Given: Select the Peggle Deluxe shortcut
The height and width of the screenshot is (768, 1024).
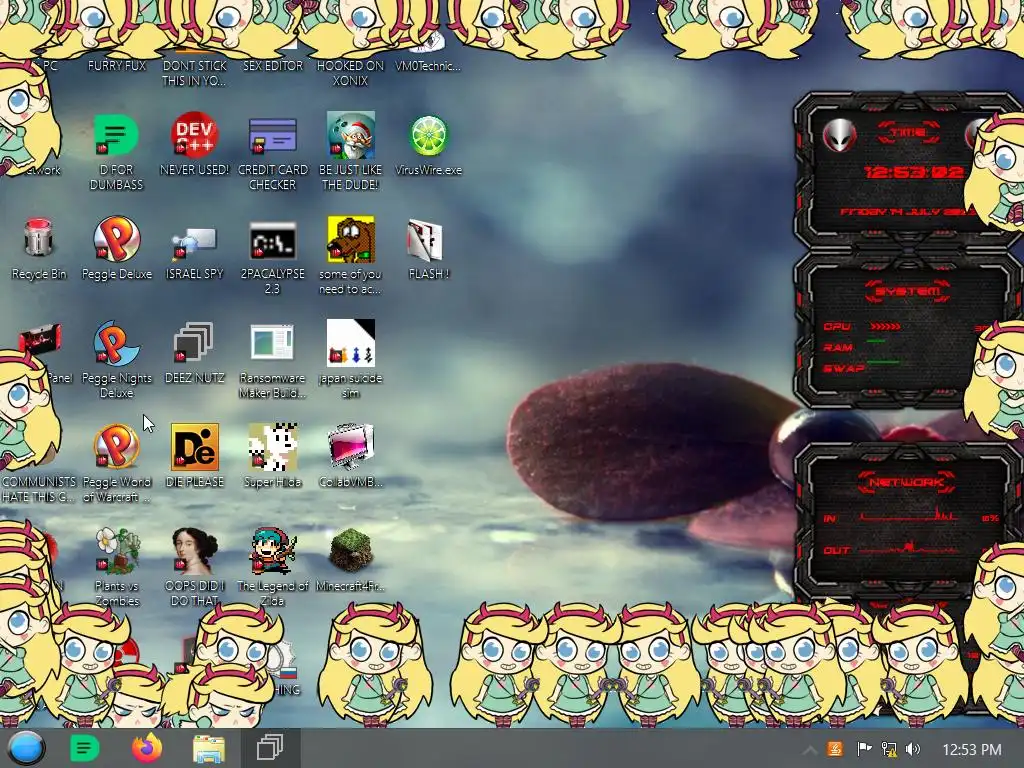Looking at the screenshot, I should tap(116, 239).
